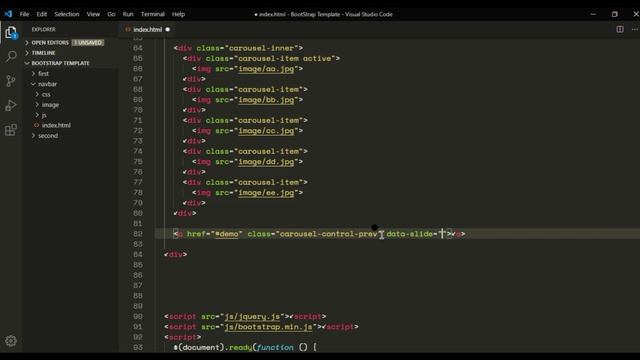Viewport: 640px width, 360px height.
Task: Click the HTML file icon on the index.html tab
Action: [x=128, y=29]
